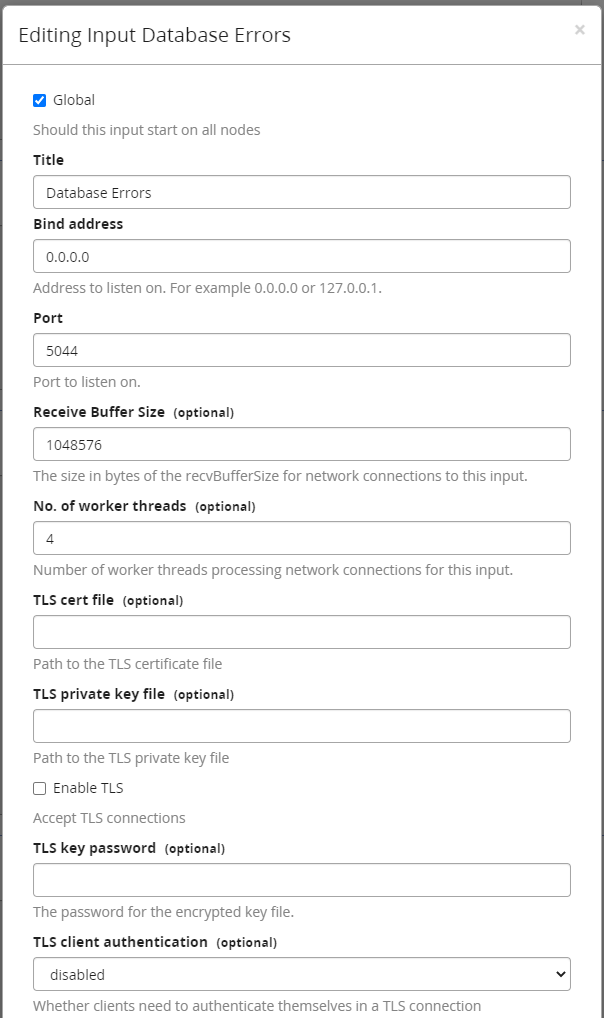This screenshot has width=604, height=1018.
Task: Select the Port field showing 5044
Action: tap(302, 351)
